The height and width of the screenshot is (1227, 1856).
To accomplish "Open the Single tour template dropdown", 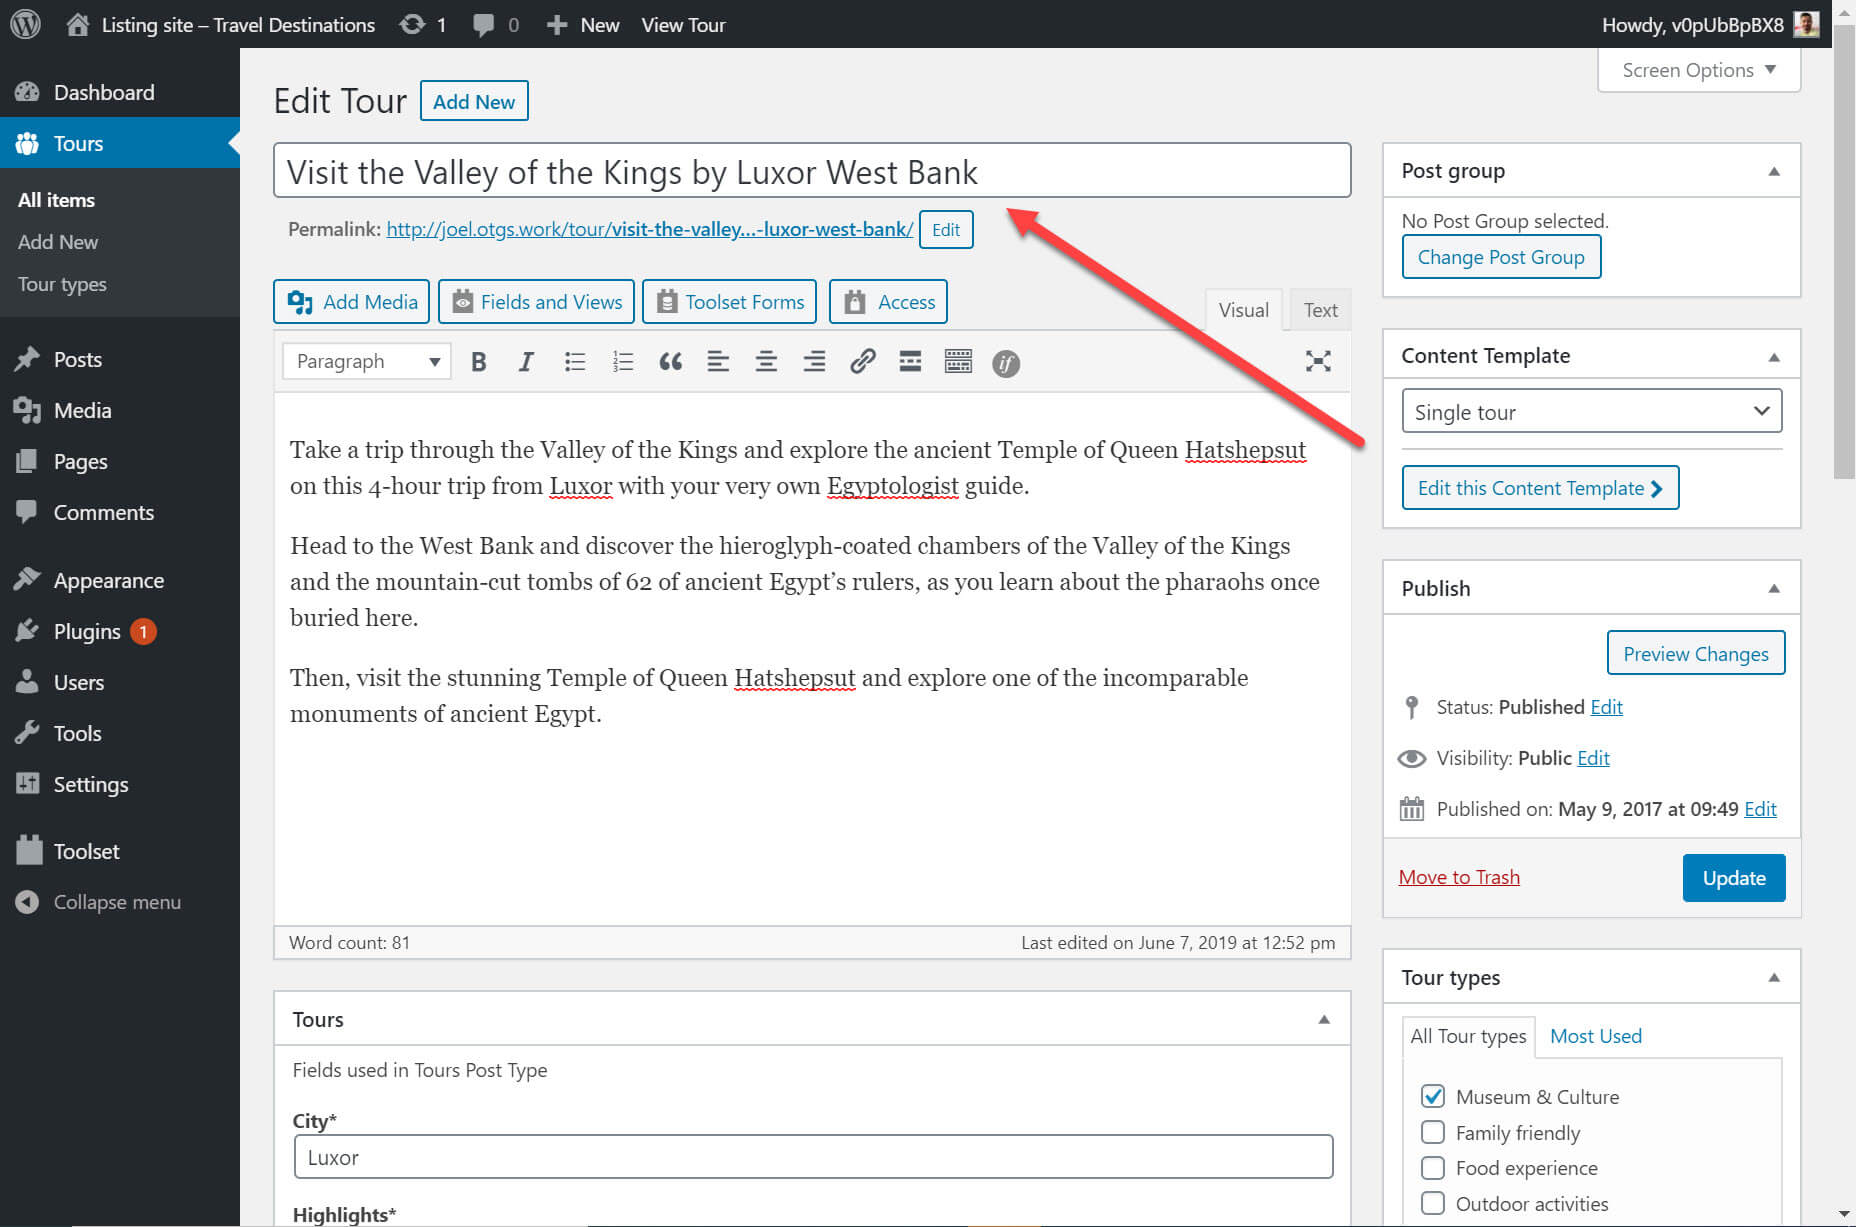I will [1591, 412].
